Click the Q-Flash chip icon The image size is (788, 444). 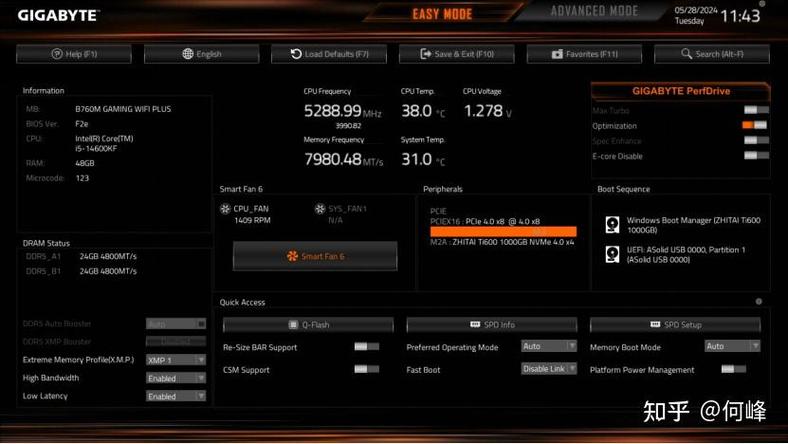click(293, 325)
